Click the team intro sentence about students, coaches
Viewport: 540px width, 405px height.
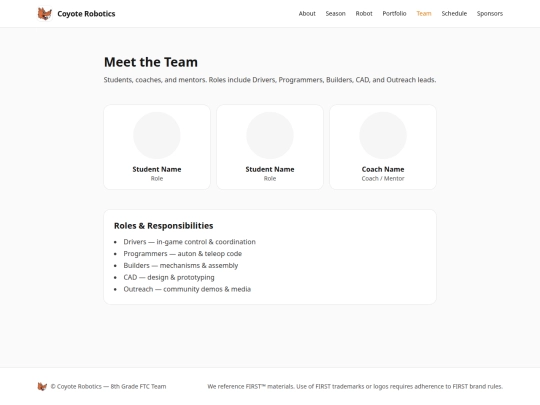(x=270, y=80)
